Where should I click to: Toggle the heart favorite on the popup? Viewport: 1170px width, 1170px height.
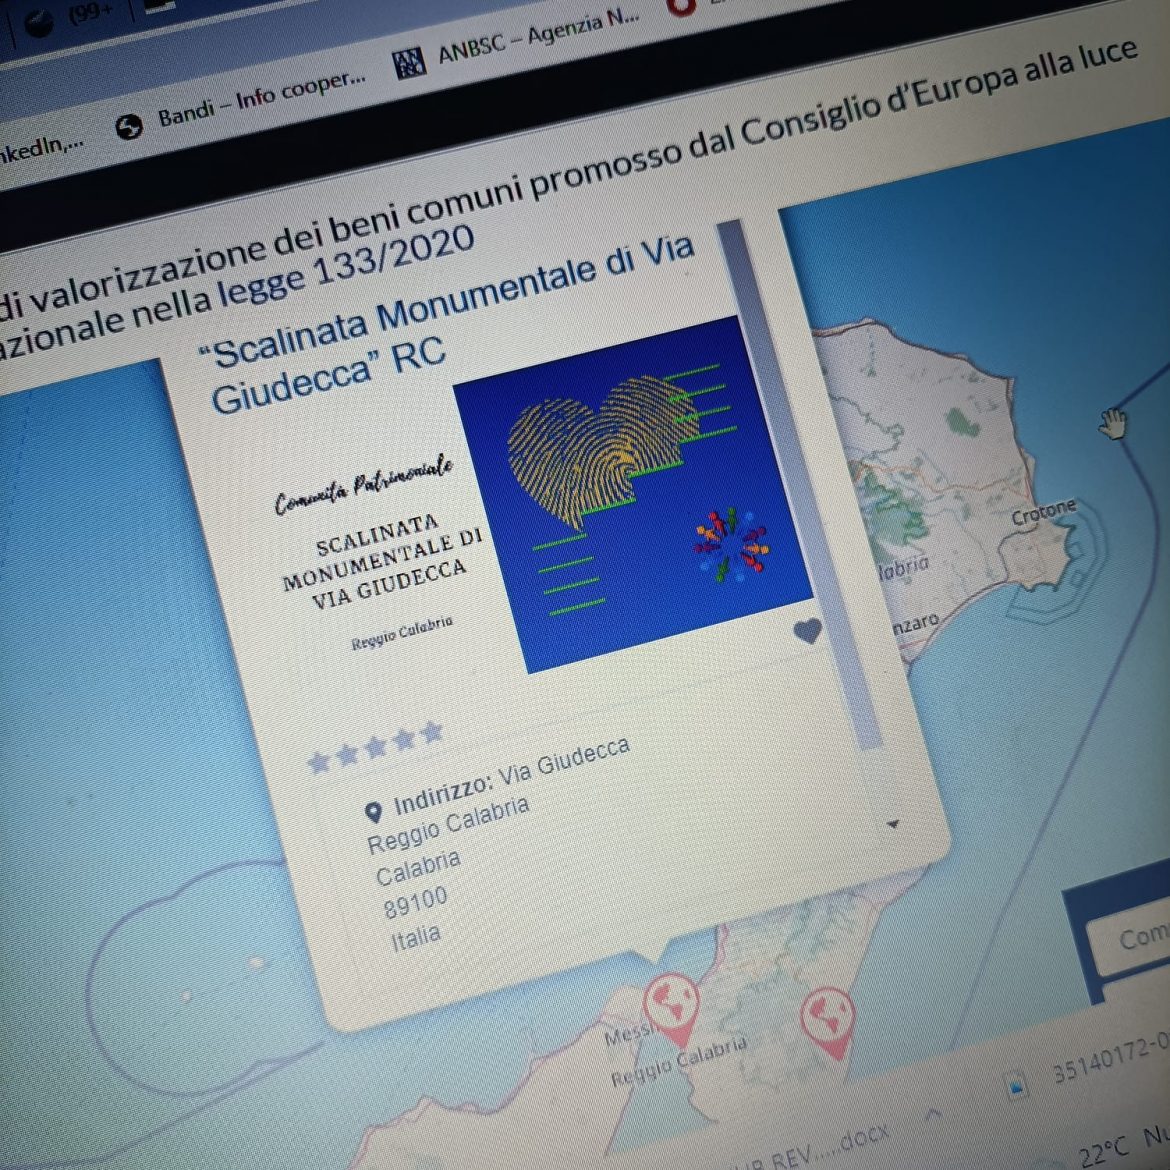coord(807,631)
